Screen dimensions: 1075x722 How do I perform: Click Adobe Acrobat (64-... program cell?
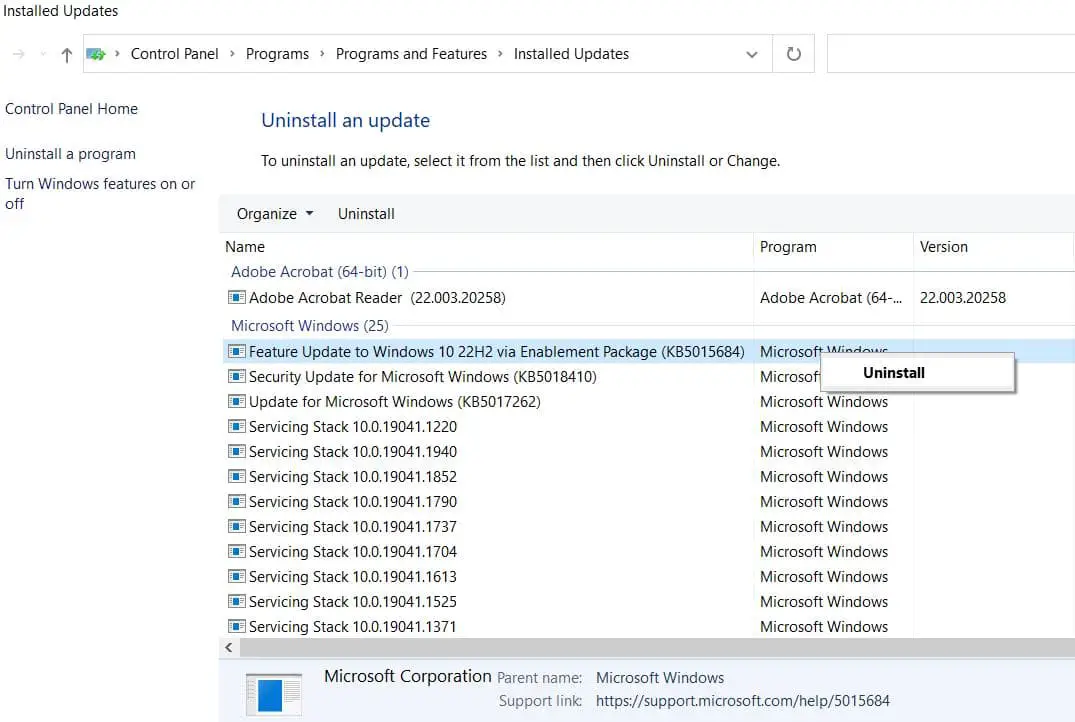831,298
